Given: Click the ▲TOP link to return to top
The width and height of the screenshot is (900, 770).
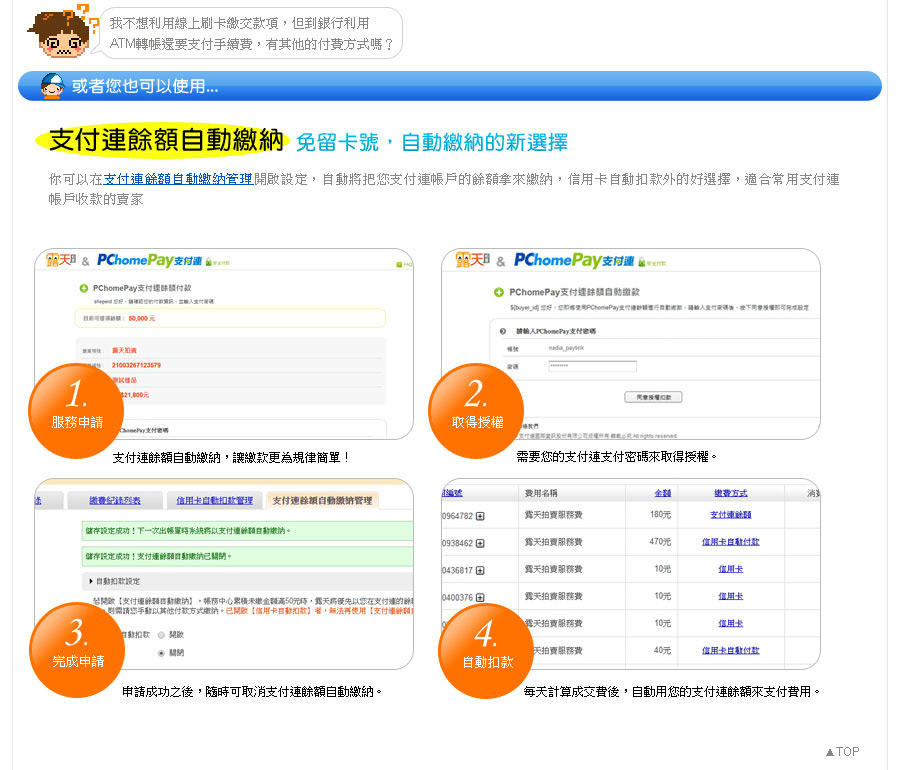Looking at the screenshot, I should (842, 752).
